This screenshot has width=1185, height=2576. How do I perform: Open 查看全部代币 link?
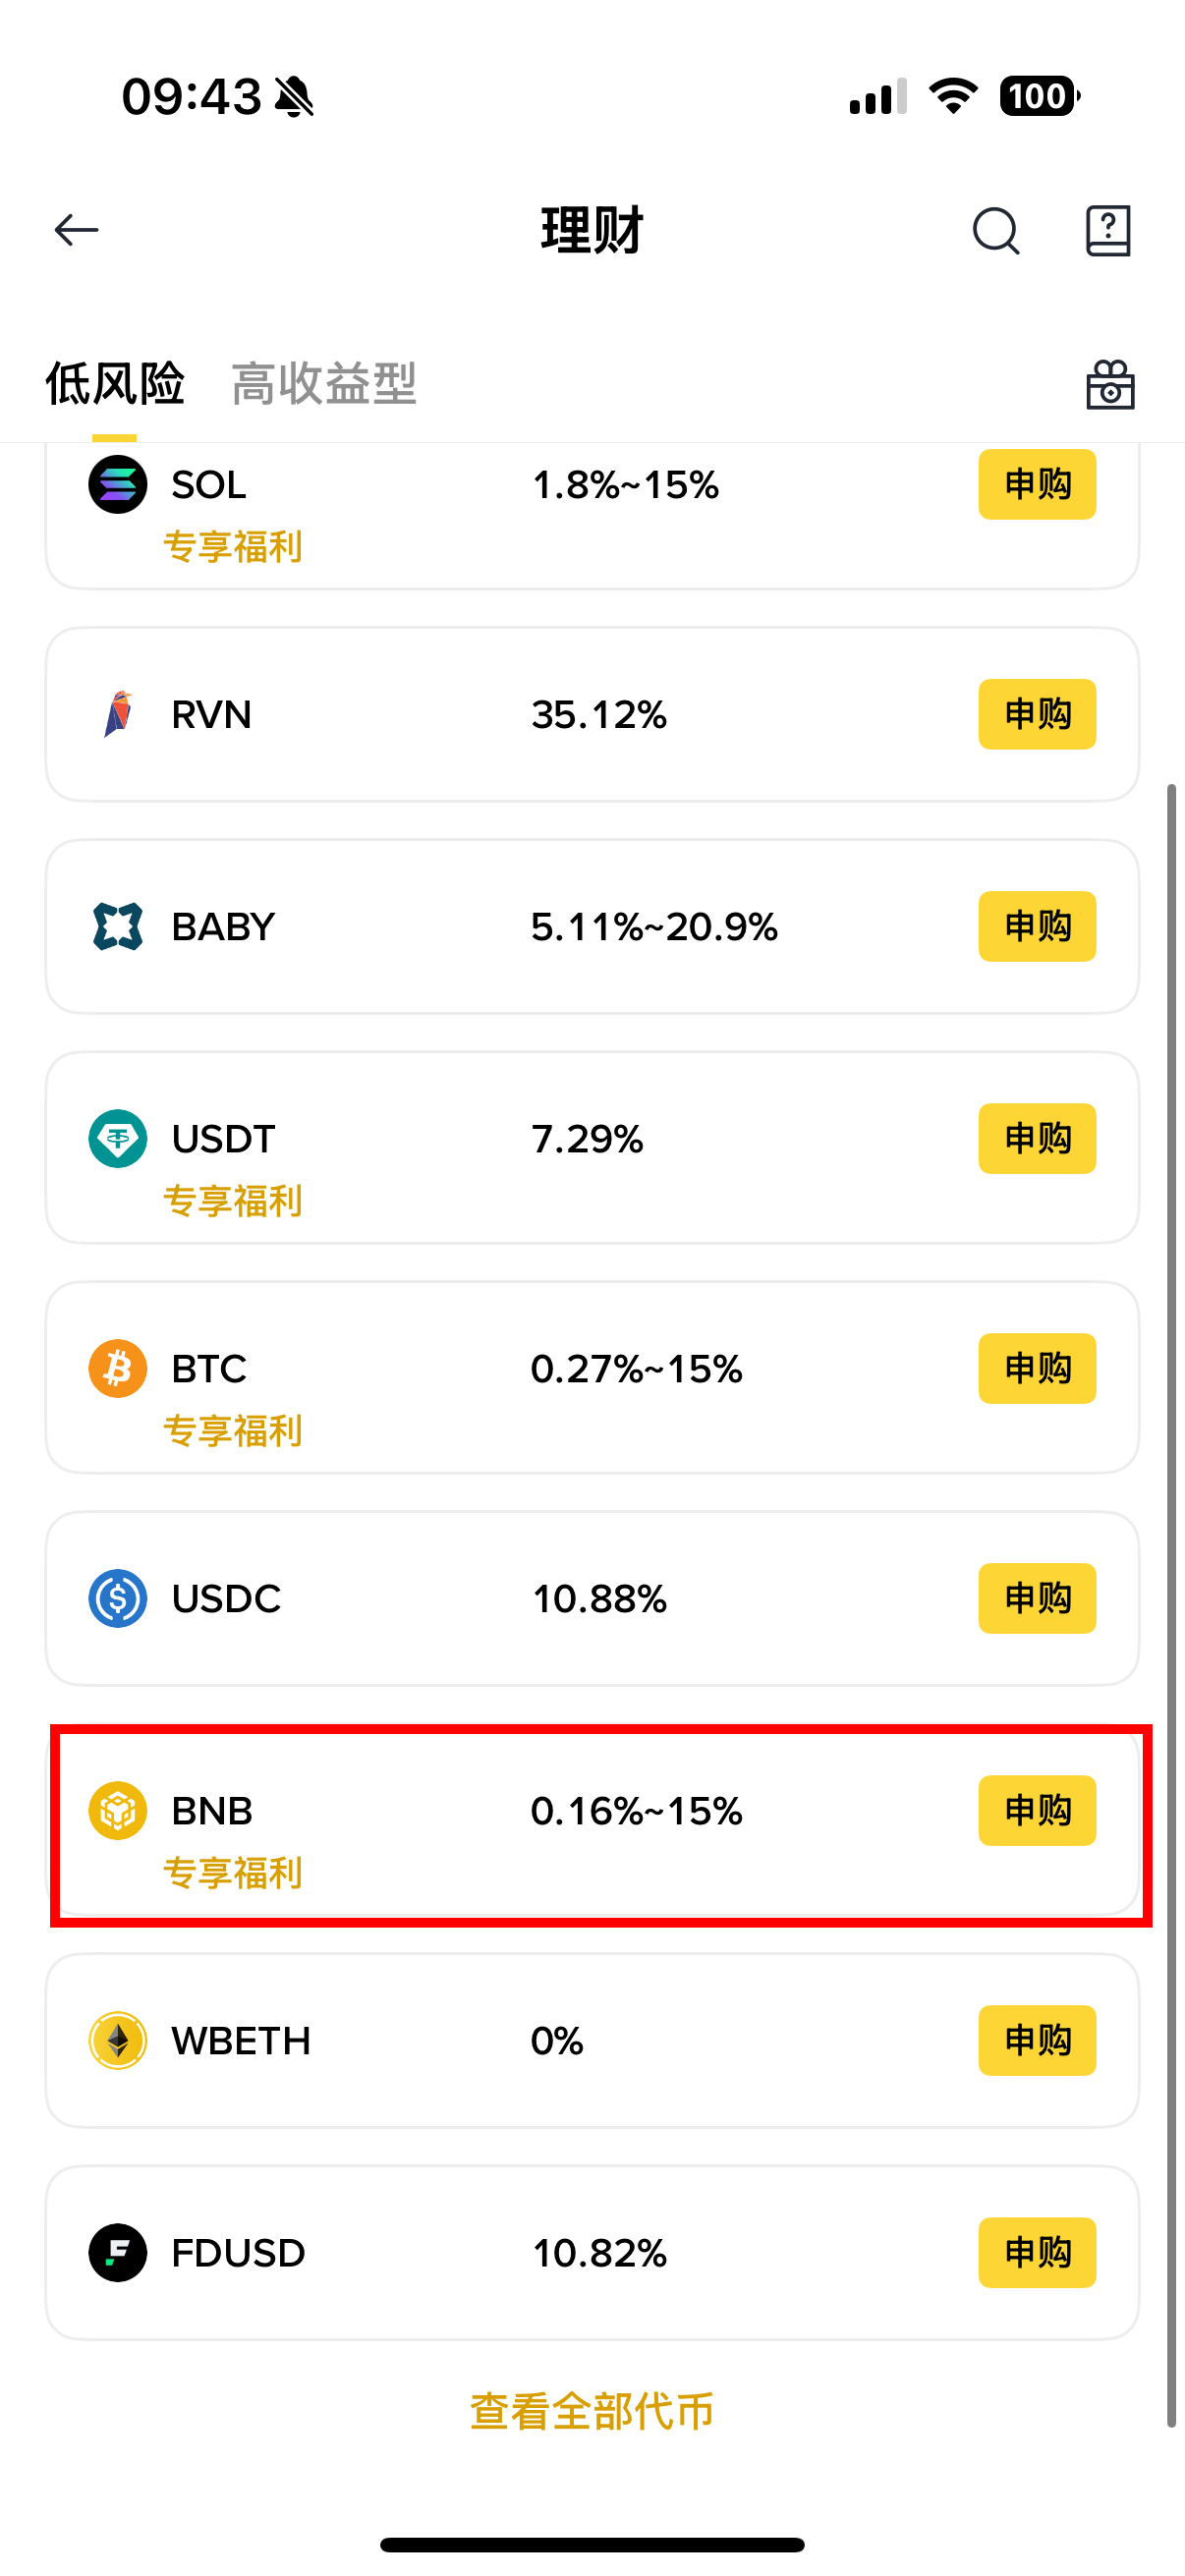pyautogui.click(x=592, y=2411)
